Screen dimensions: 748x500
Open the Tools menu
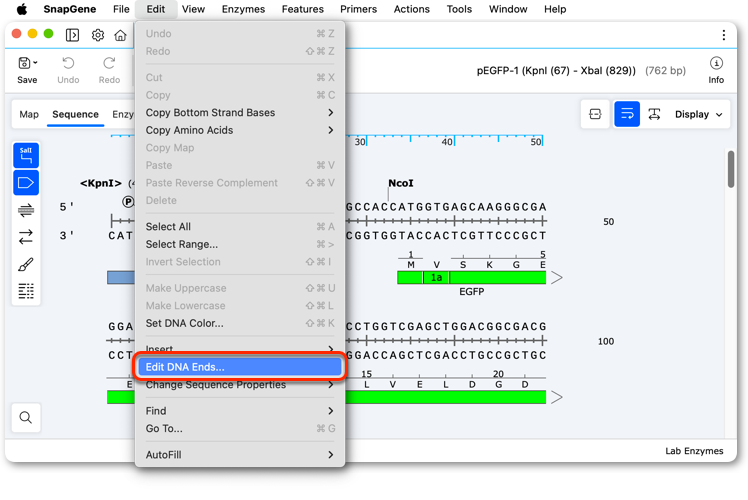459,9
